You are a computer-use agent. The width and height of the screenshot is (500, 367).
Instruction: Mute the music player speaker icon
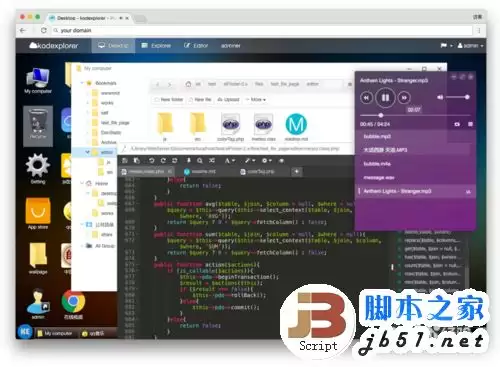pyautogui.click(x=440, y=97)
